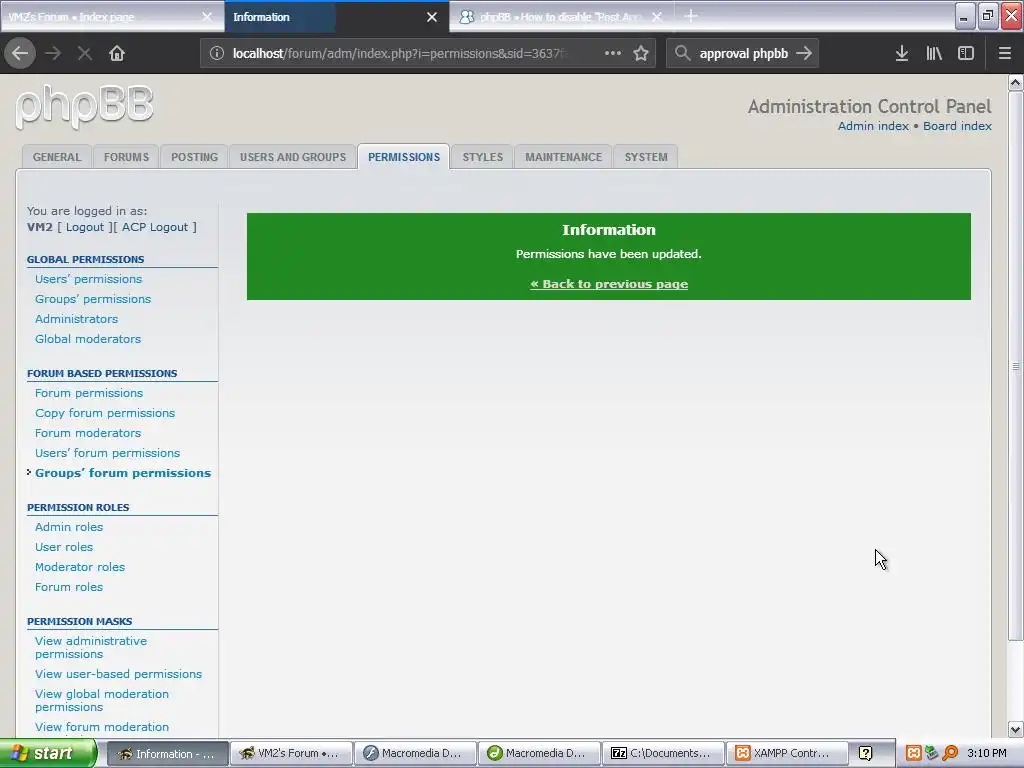Open the browser home page icon

[x=117, y=54]
